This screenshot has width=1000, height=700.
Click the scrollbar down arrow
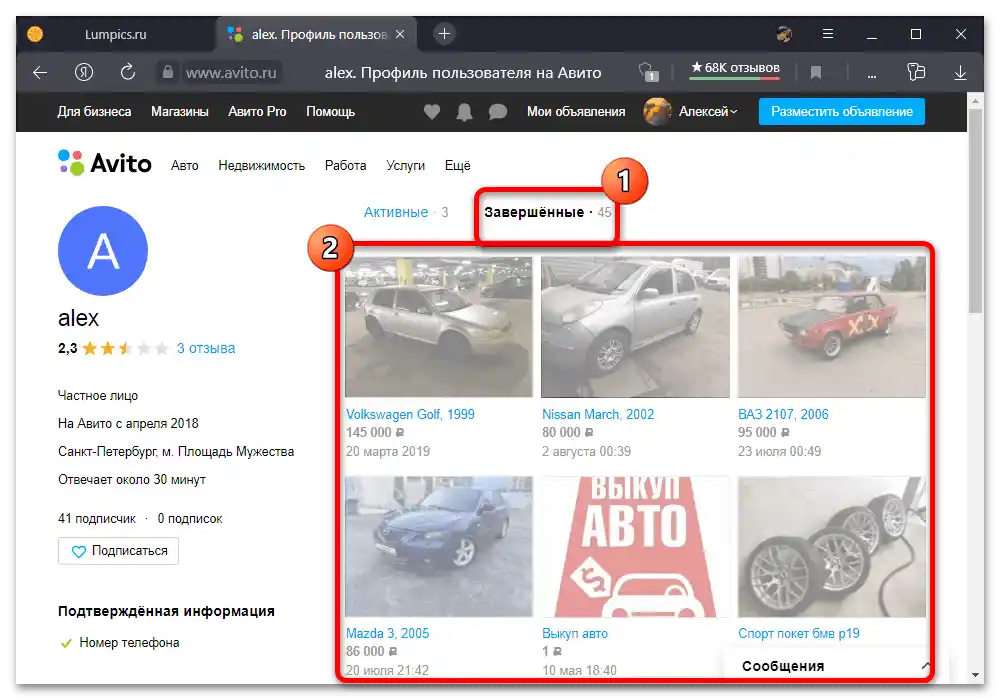click(x=975, y=674)
